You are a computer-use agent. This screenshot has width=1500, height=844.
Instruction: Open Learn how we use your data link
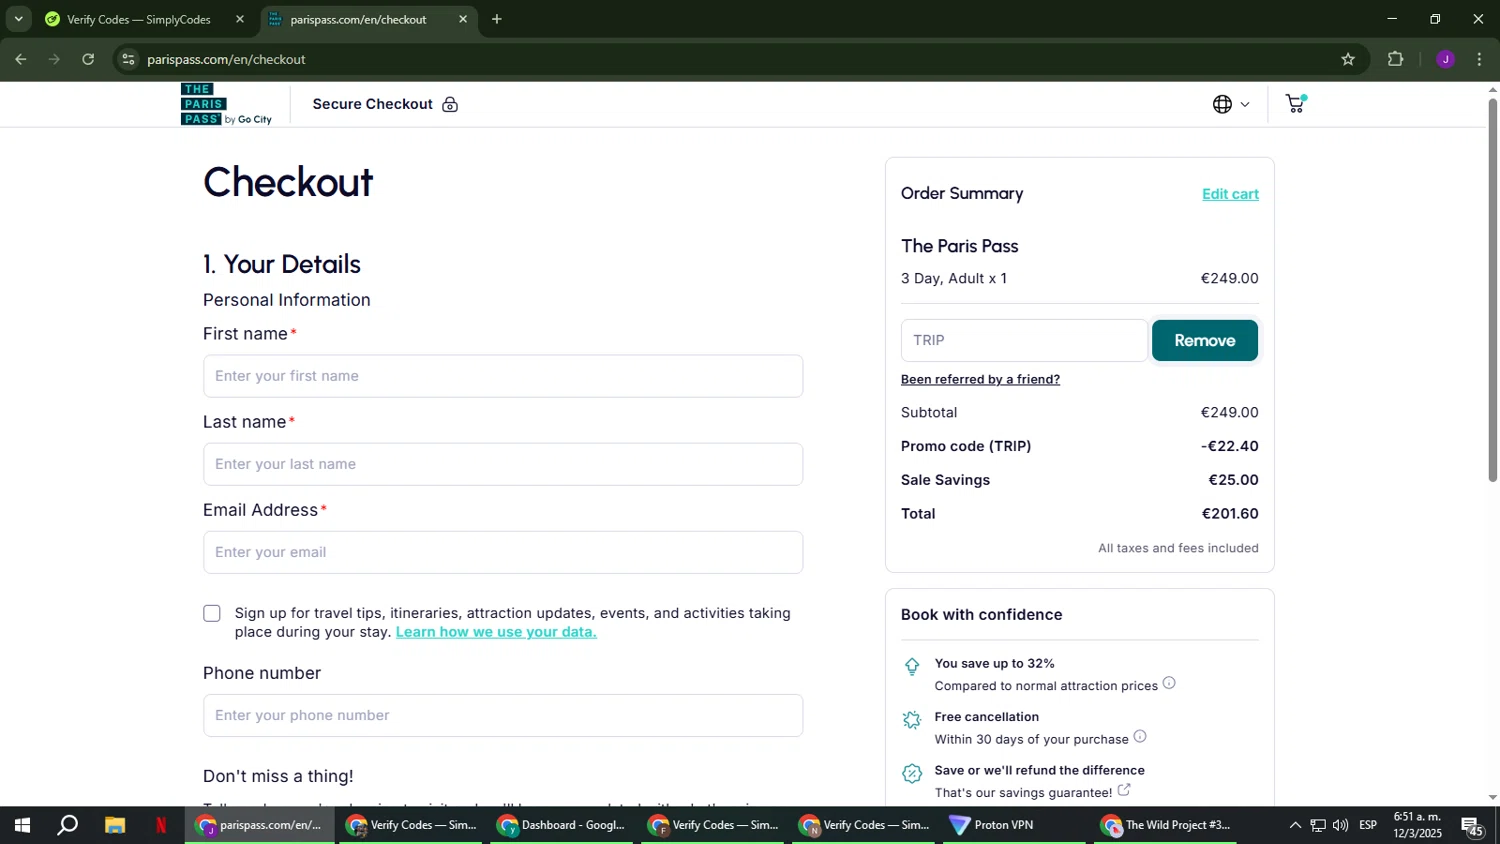[x=496, y=632]
